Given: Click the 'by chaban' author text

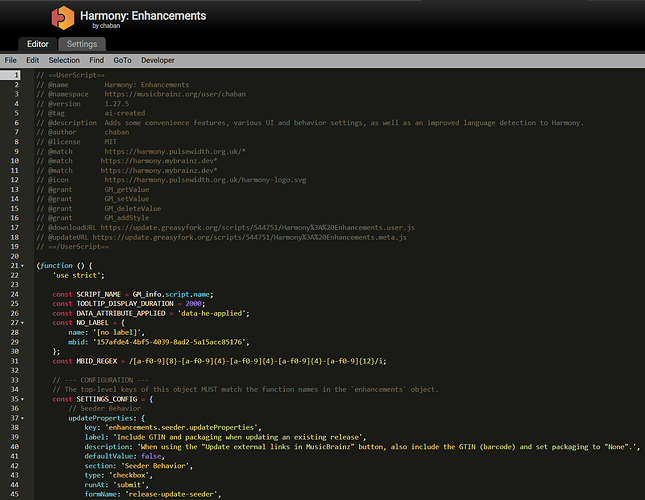Looking at the screenshot, I should (x=106, y=26).
